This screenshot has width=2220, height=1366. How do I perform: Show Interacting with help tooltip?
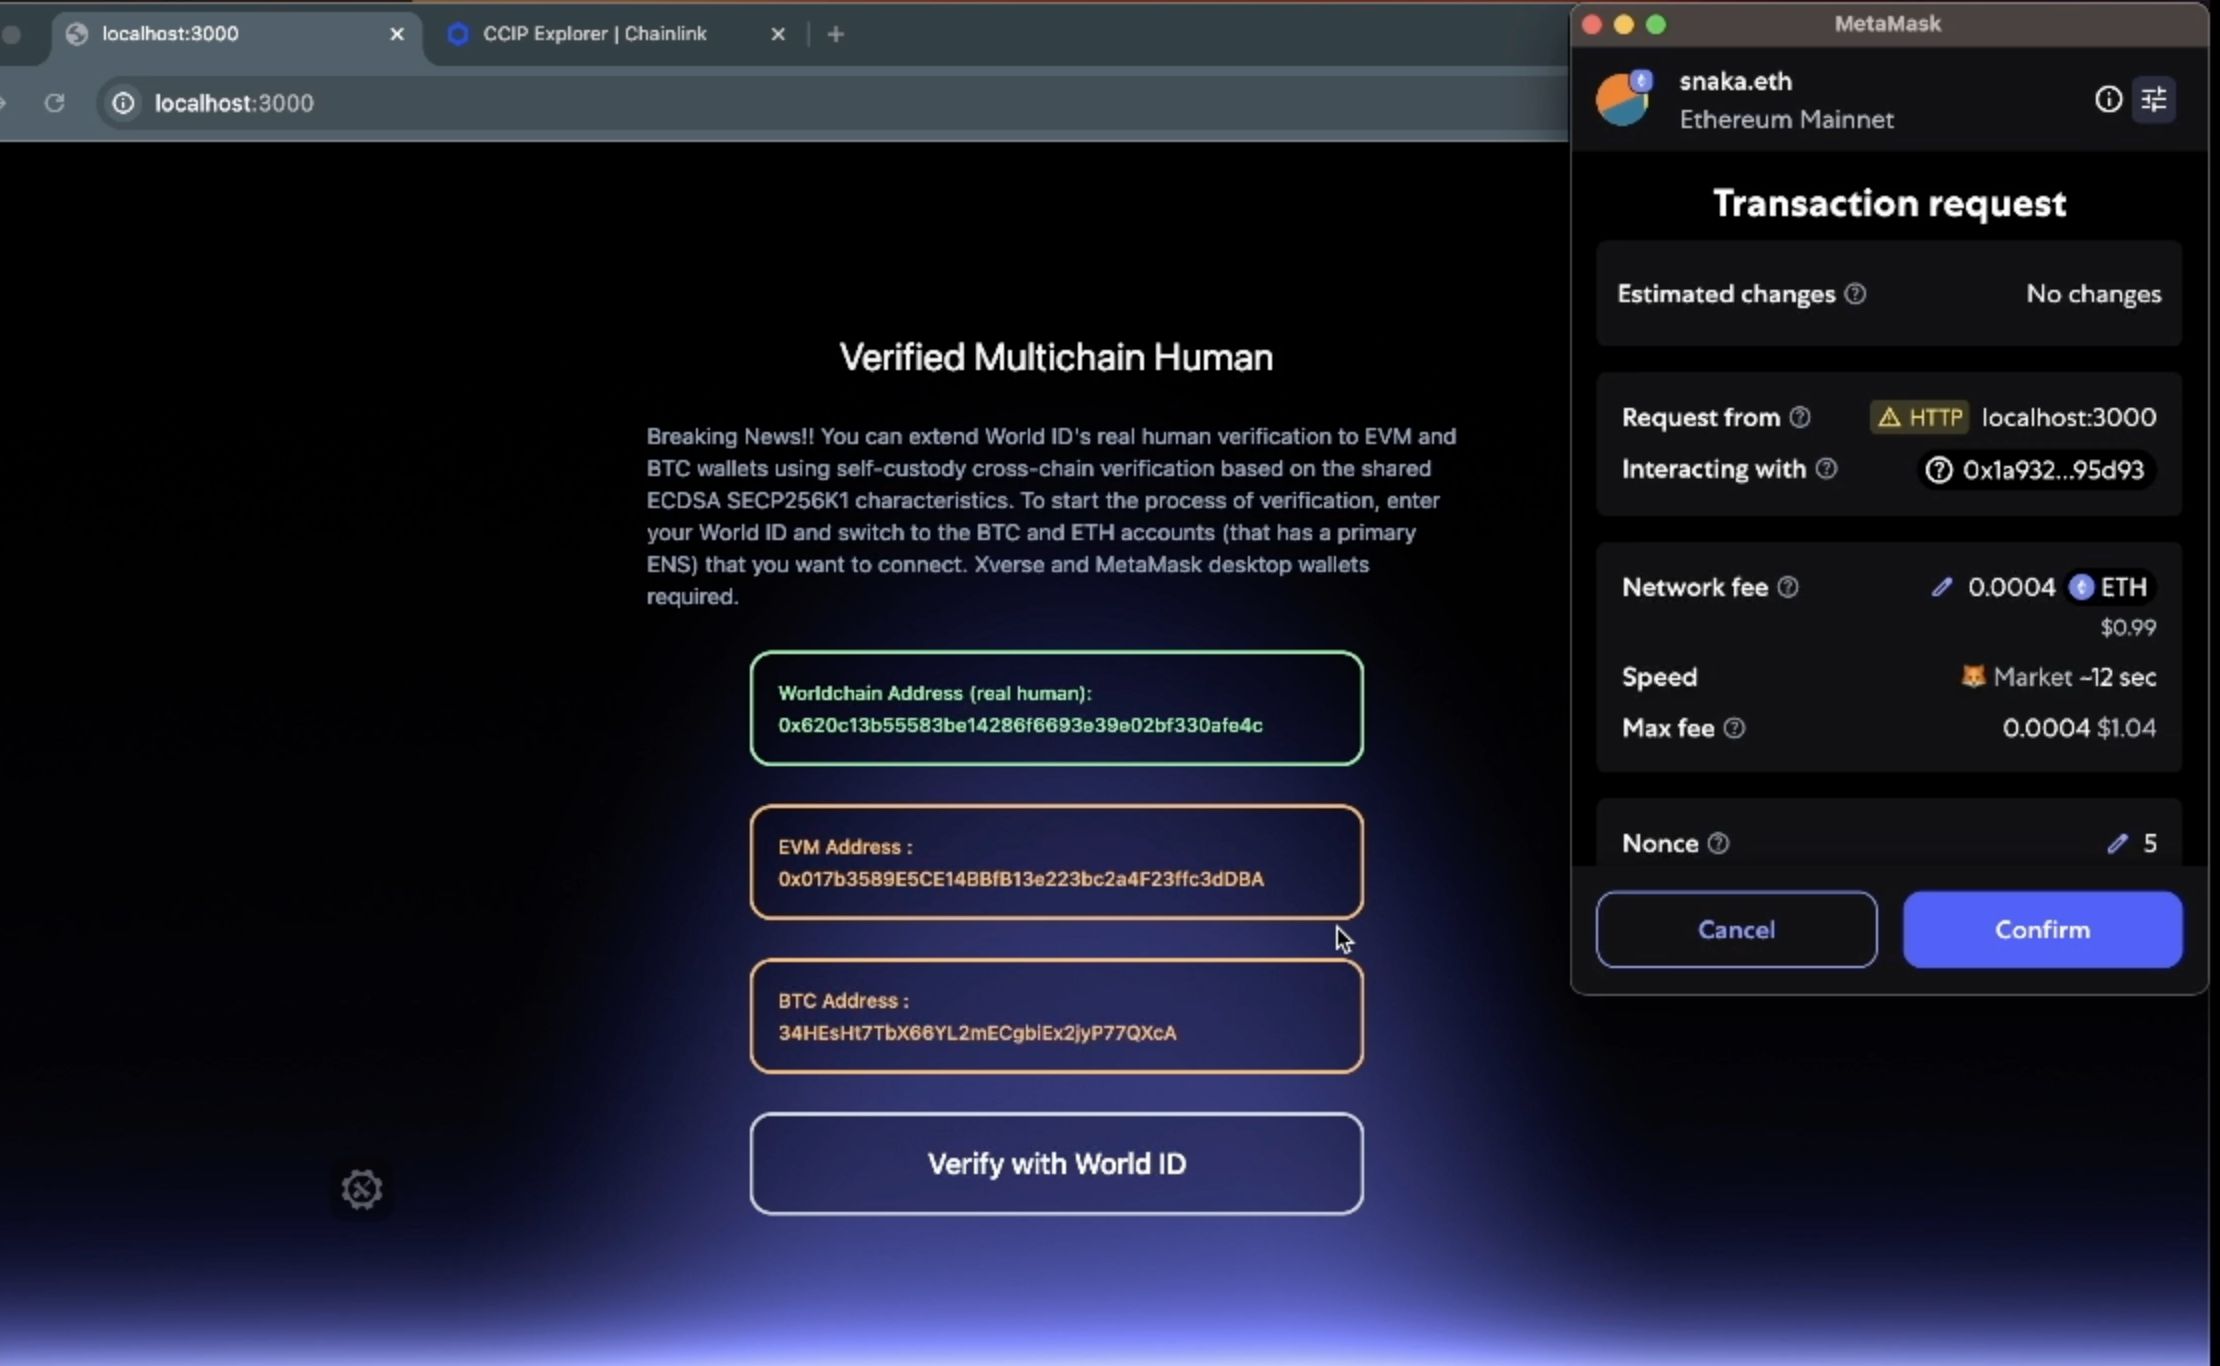[1826, 469]
